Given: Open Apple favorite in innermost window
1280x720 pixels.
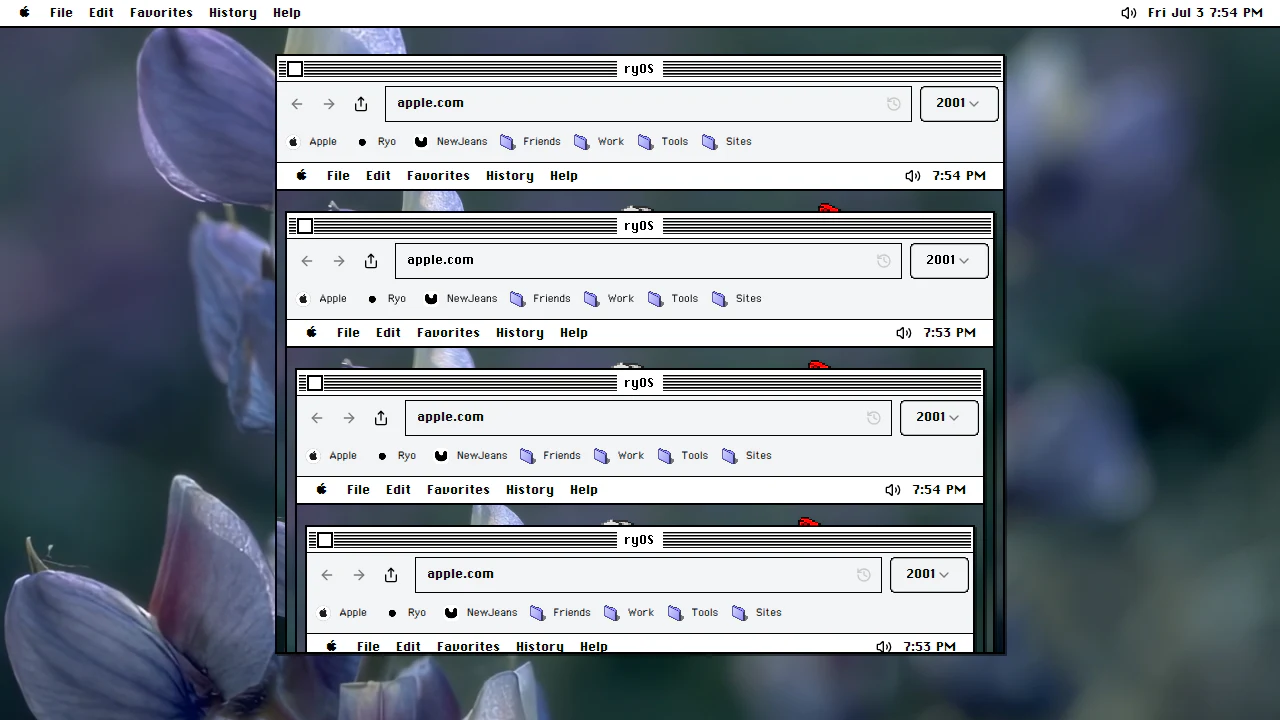Looking at the screenshot, I should click(x=343, y=613).
